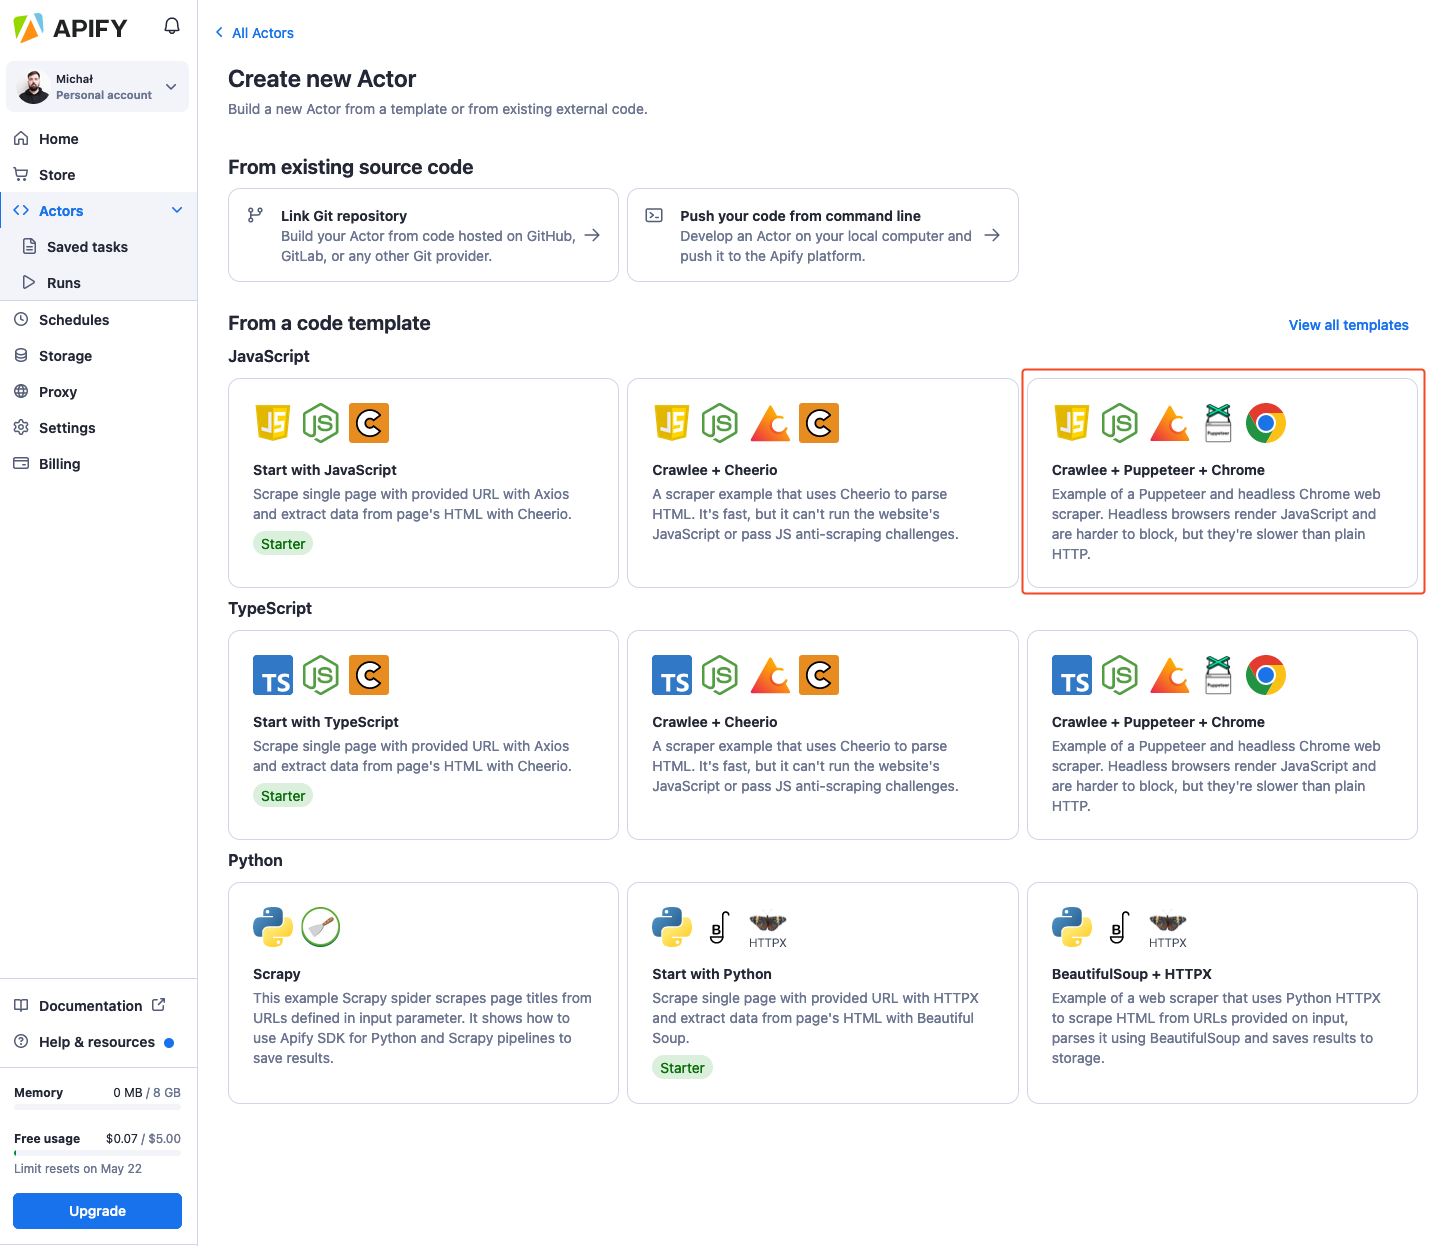The image size is (1455, 1246).
Task: Click the notification bell icon
Action: (x=172, y=26)
